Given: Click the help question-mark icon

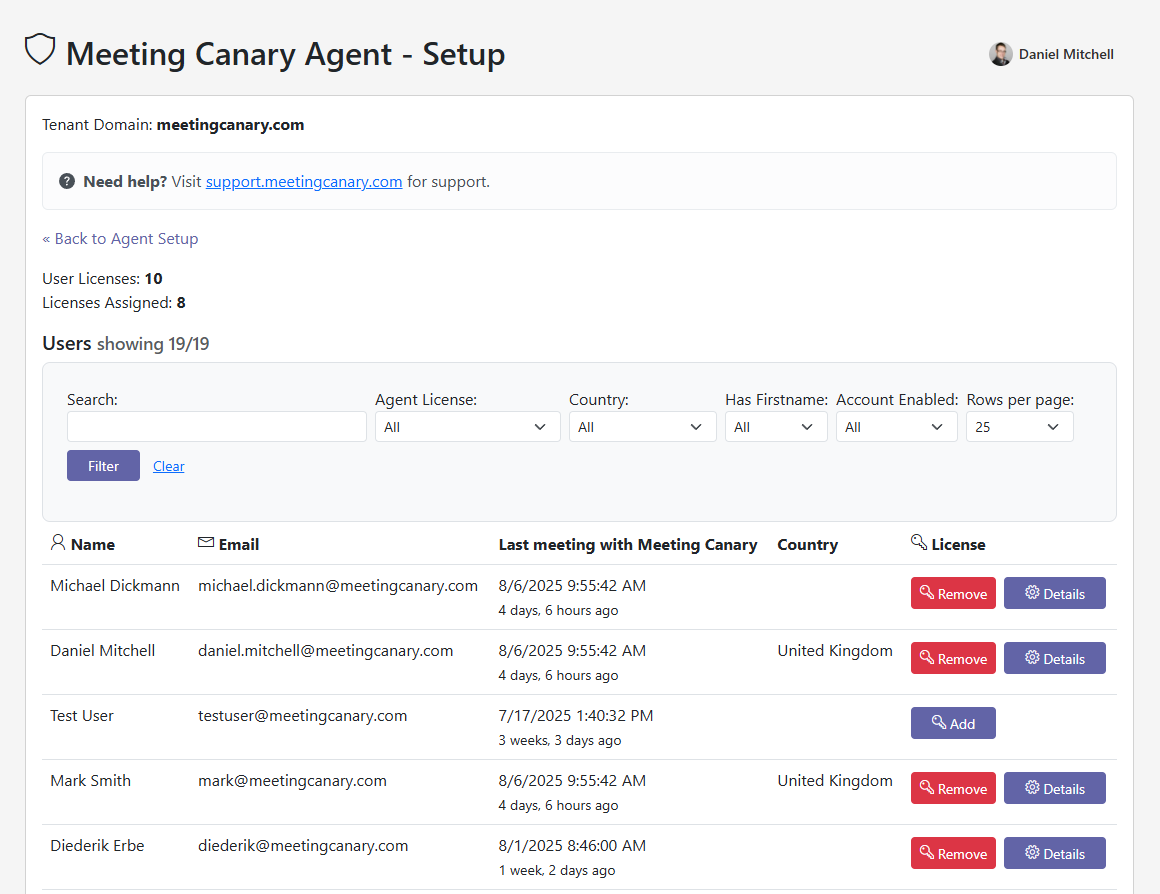Looking at the screenshot, I should click(x=67, y=181).
